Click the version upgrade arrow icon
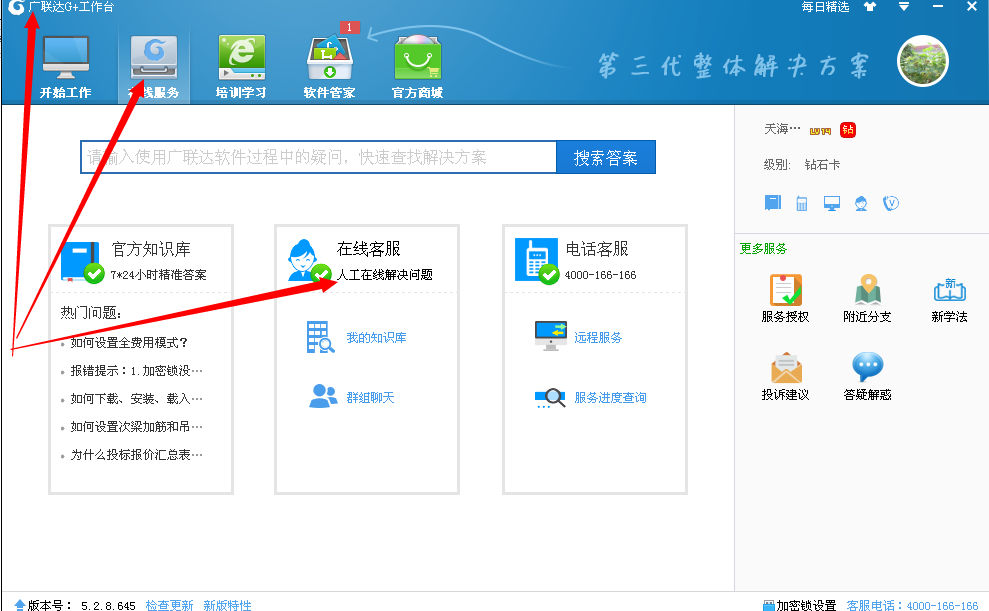The width and height of the screenshot is (989, 611). click(x=20, y=605)
